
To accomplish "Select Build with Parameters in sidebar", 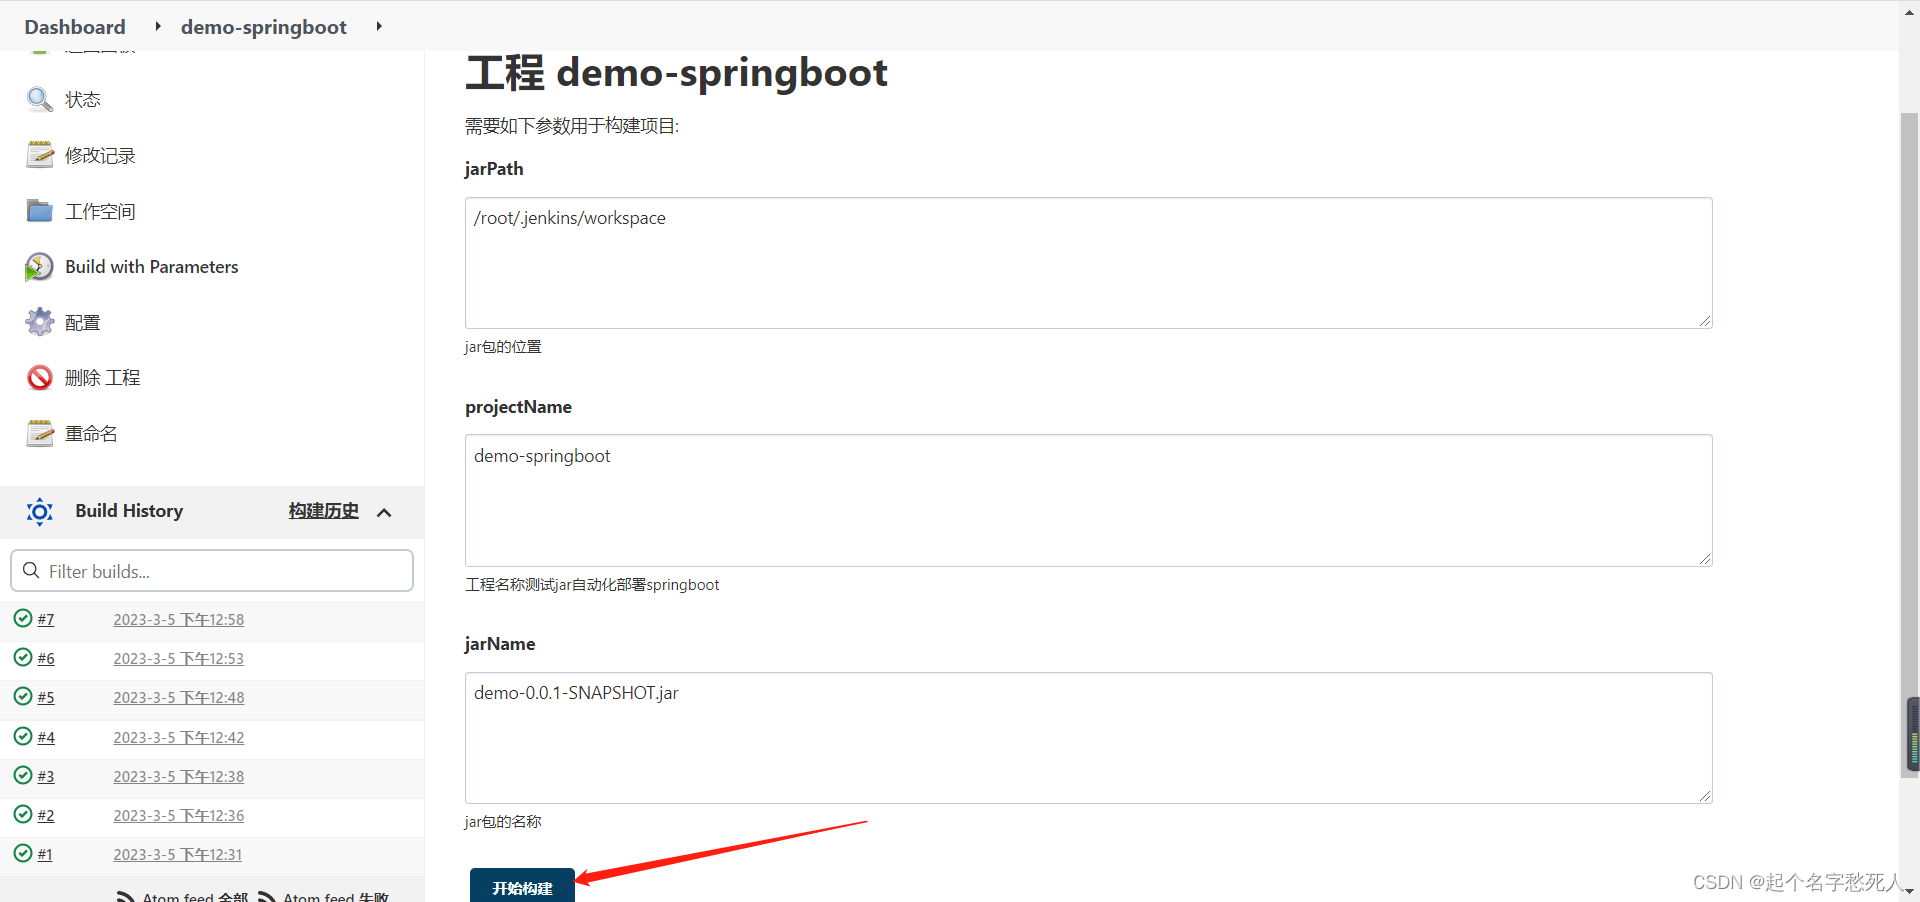I will (x=152, y=267).
